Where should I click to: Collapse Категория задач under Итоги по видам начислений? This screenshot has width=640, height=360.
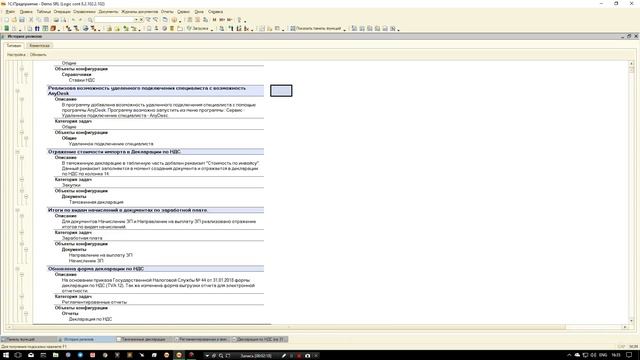[x=22, y=233]
